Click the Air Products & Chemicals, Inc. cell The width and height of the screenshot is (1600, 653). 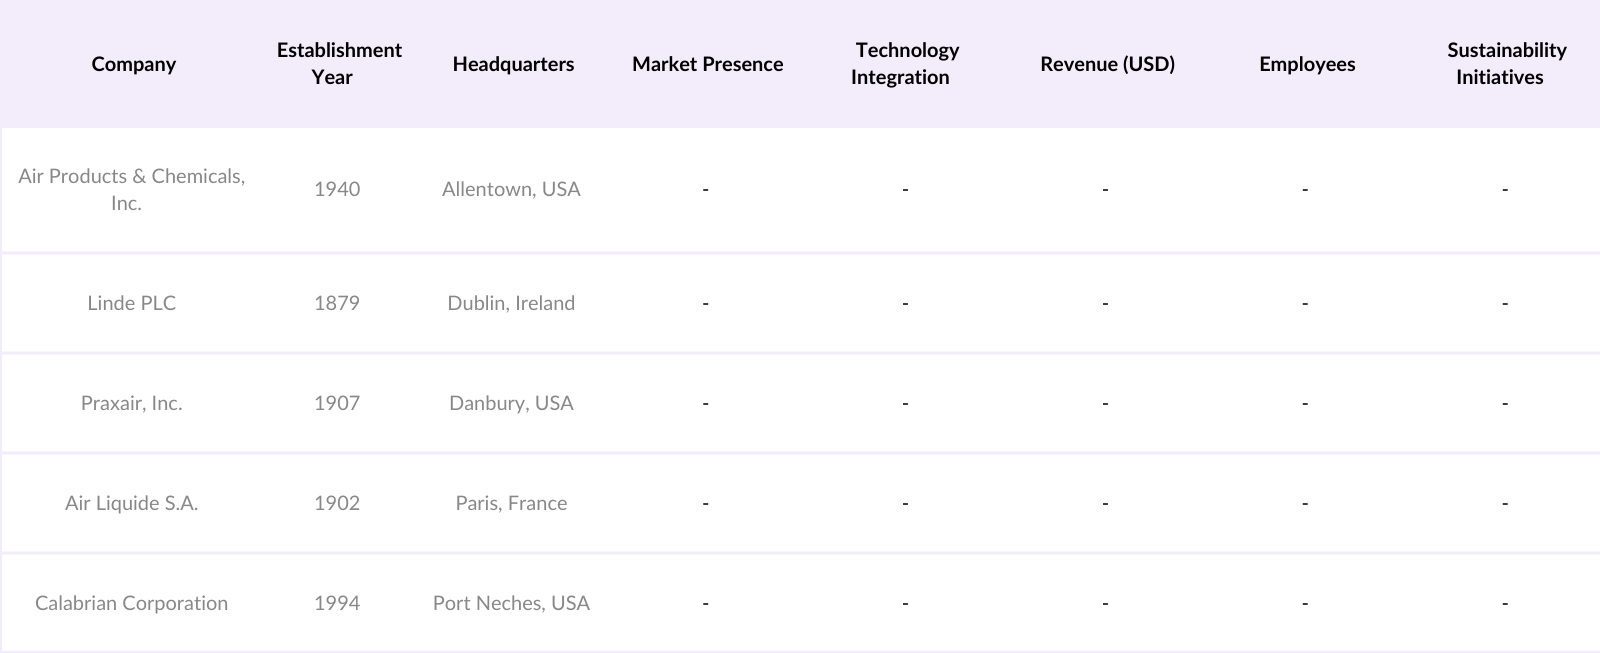click(131, 189)
